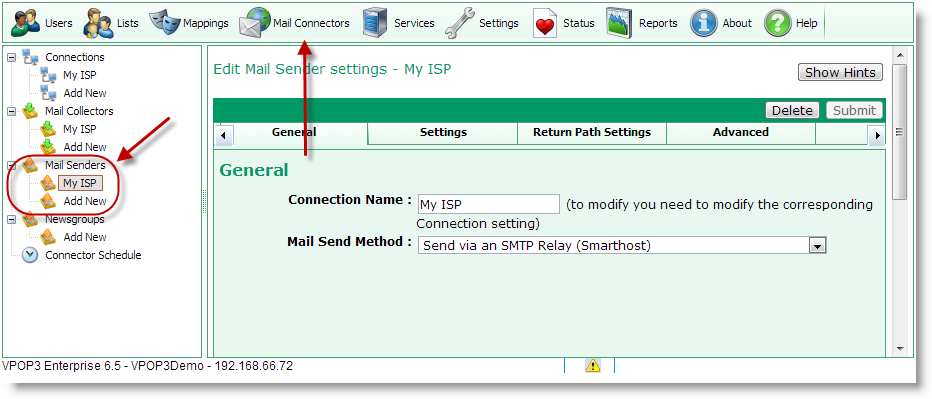
Task: Switch to the Return Path Settings tab
Action: point(591,132)
